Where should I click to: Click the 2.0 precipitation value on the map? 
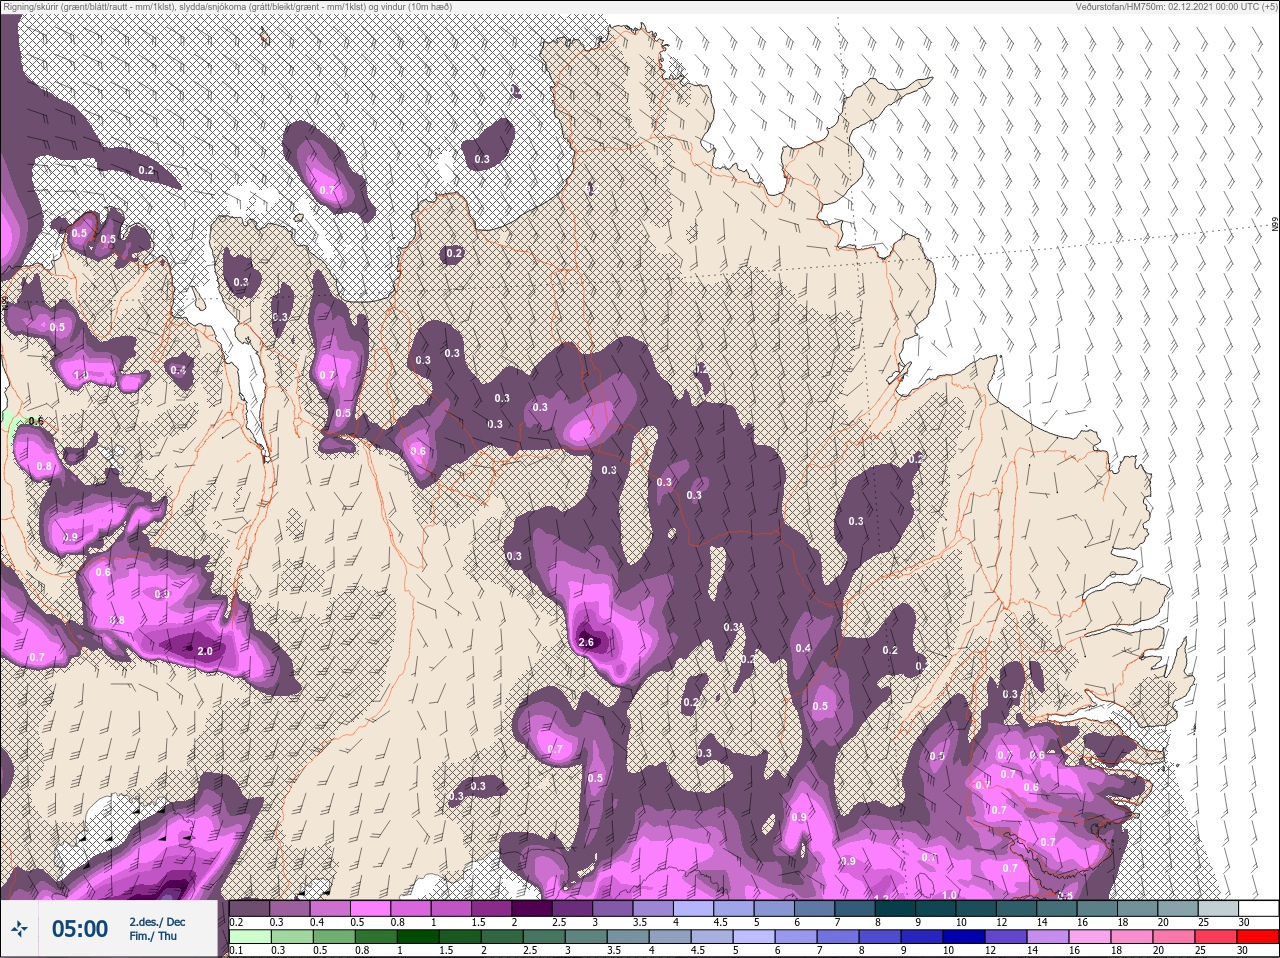[205, 651]
